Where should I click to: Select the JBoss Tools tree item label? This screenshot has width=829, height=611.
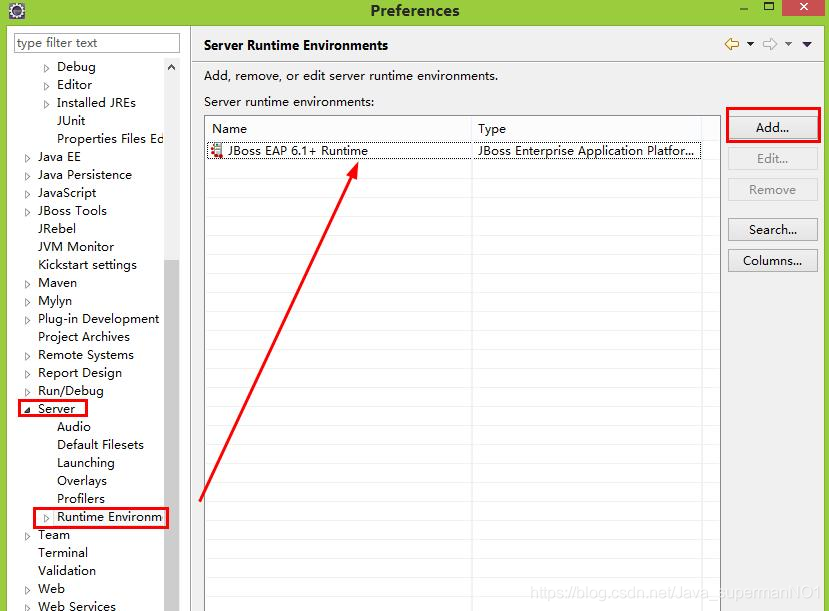(72, 210)
